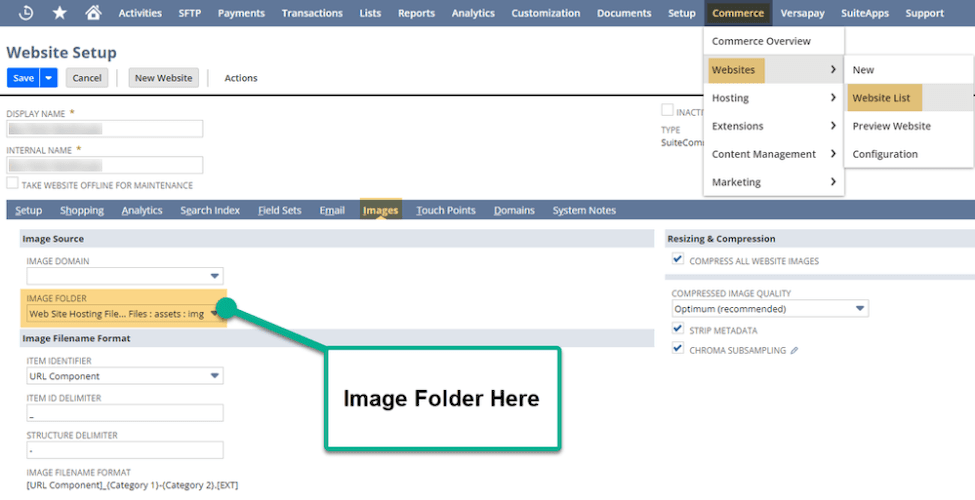The image size is (975, 500).
Task: Click the Internal Name input field
Action: point(104,165)
